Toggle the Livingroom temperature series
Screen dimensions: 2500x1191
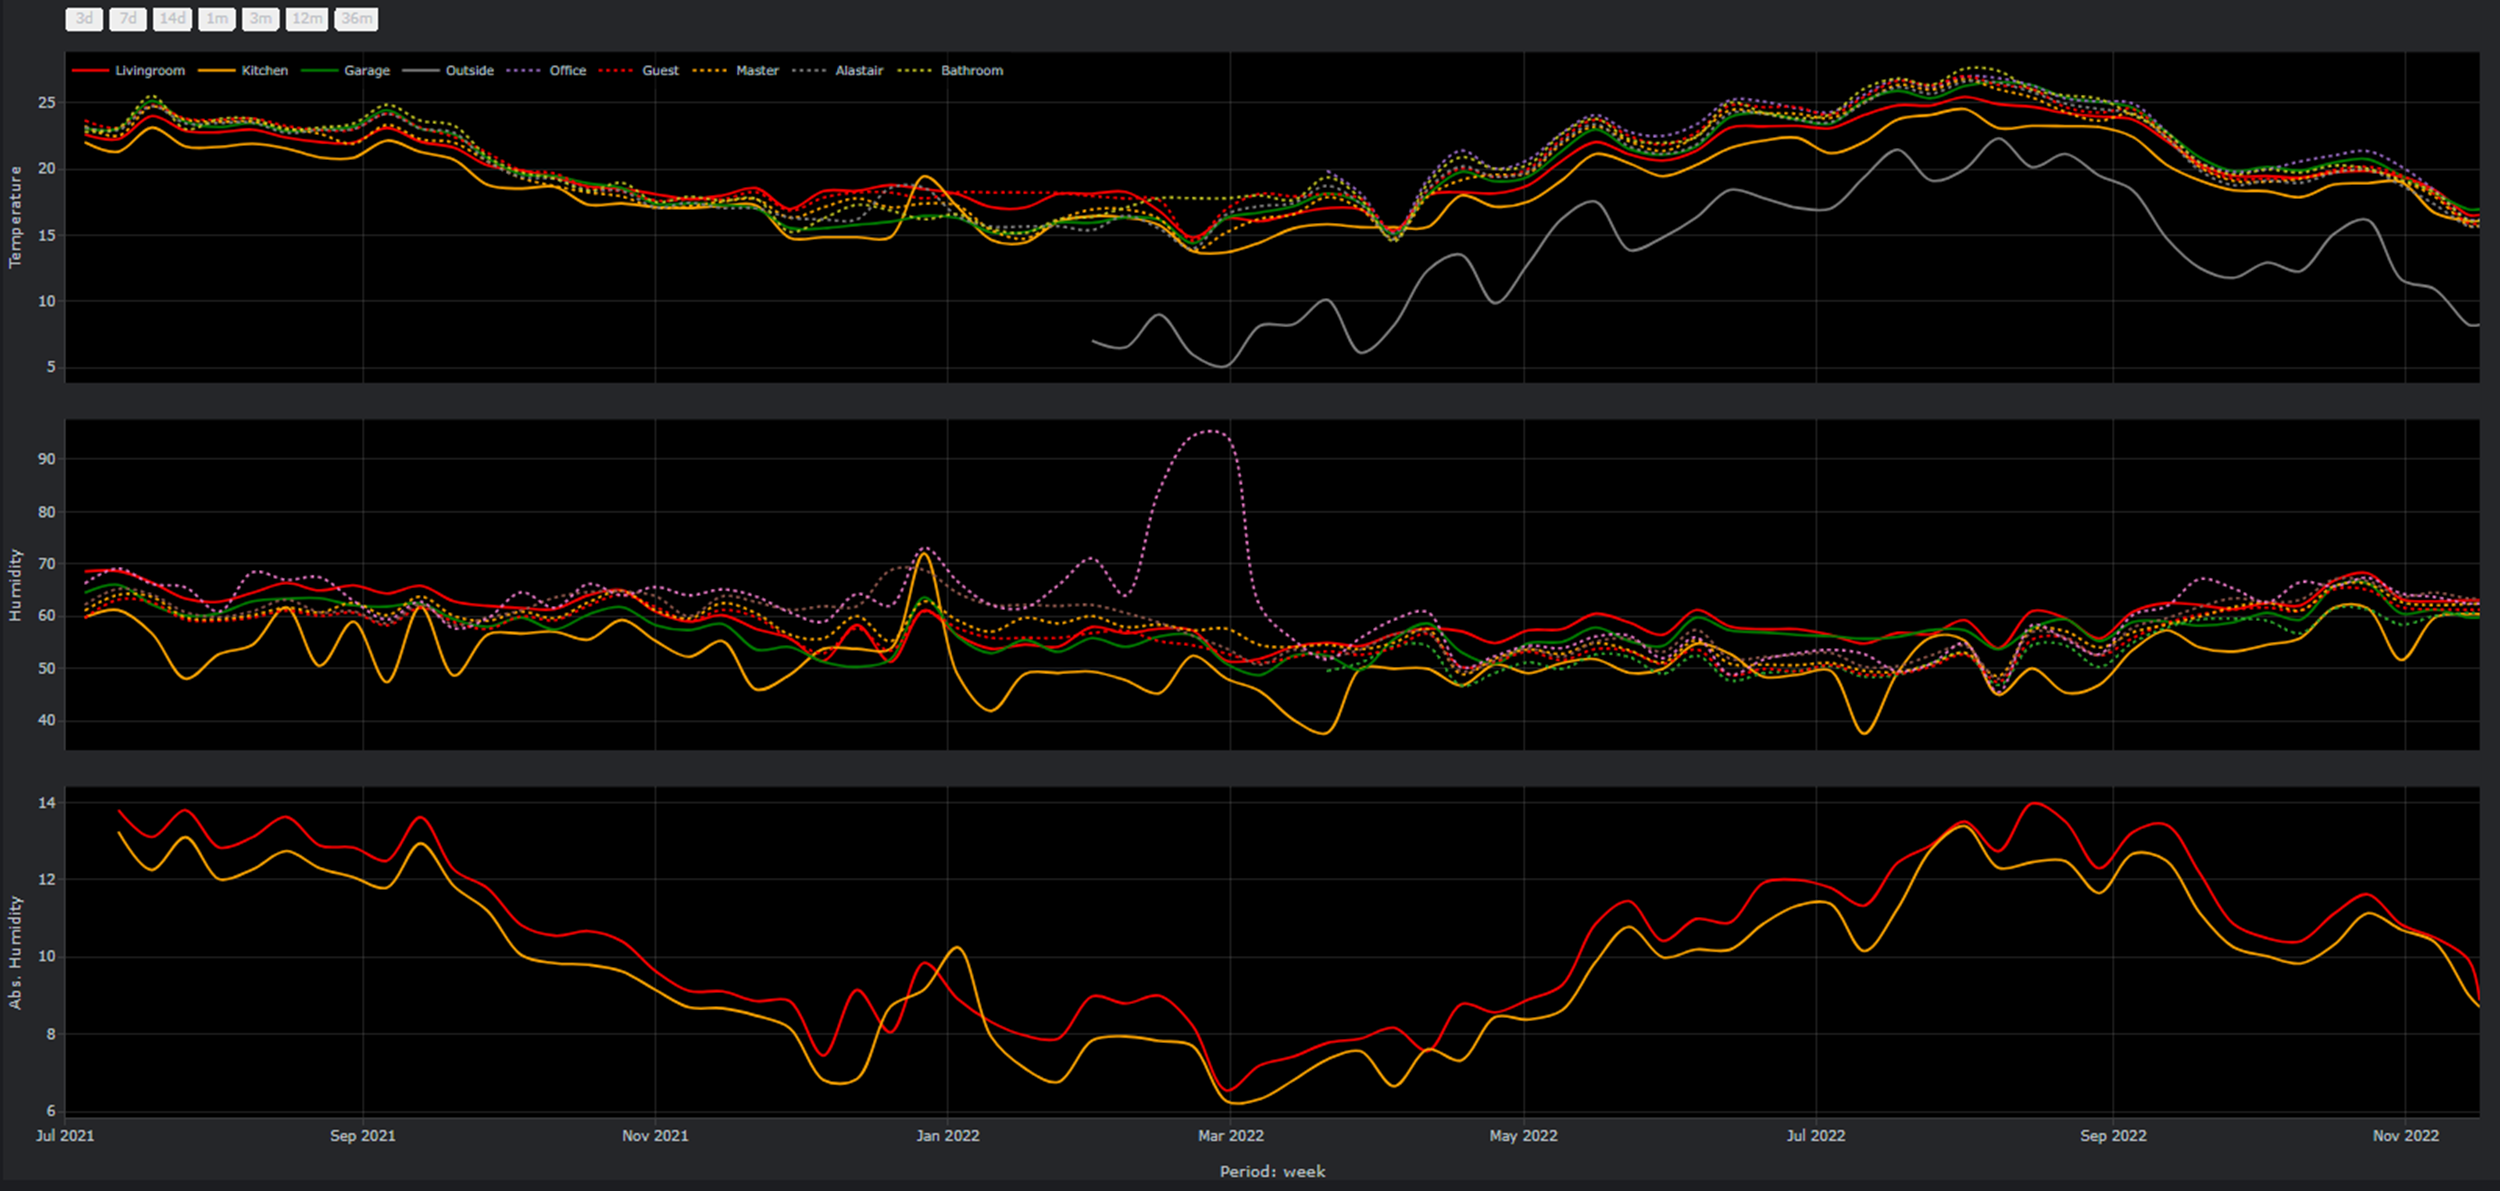tap(148, 70)
